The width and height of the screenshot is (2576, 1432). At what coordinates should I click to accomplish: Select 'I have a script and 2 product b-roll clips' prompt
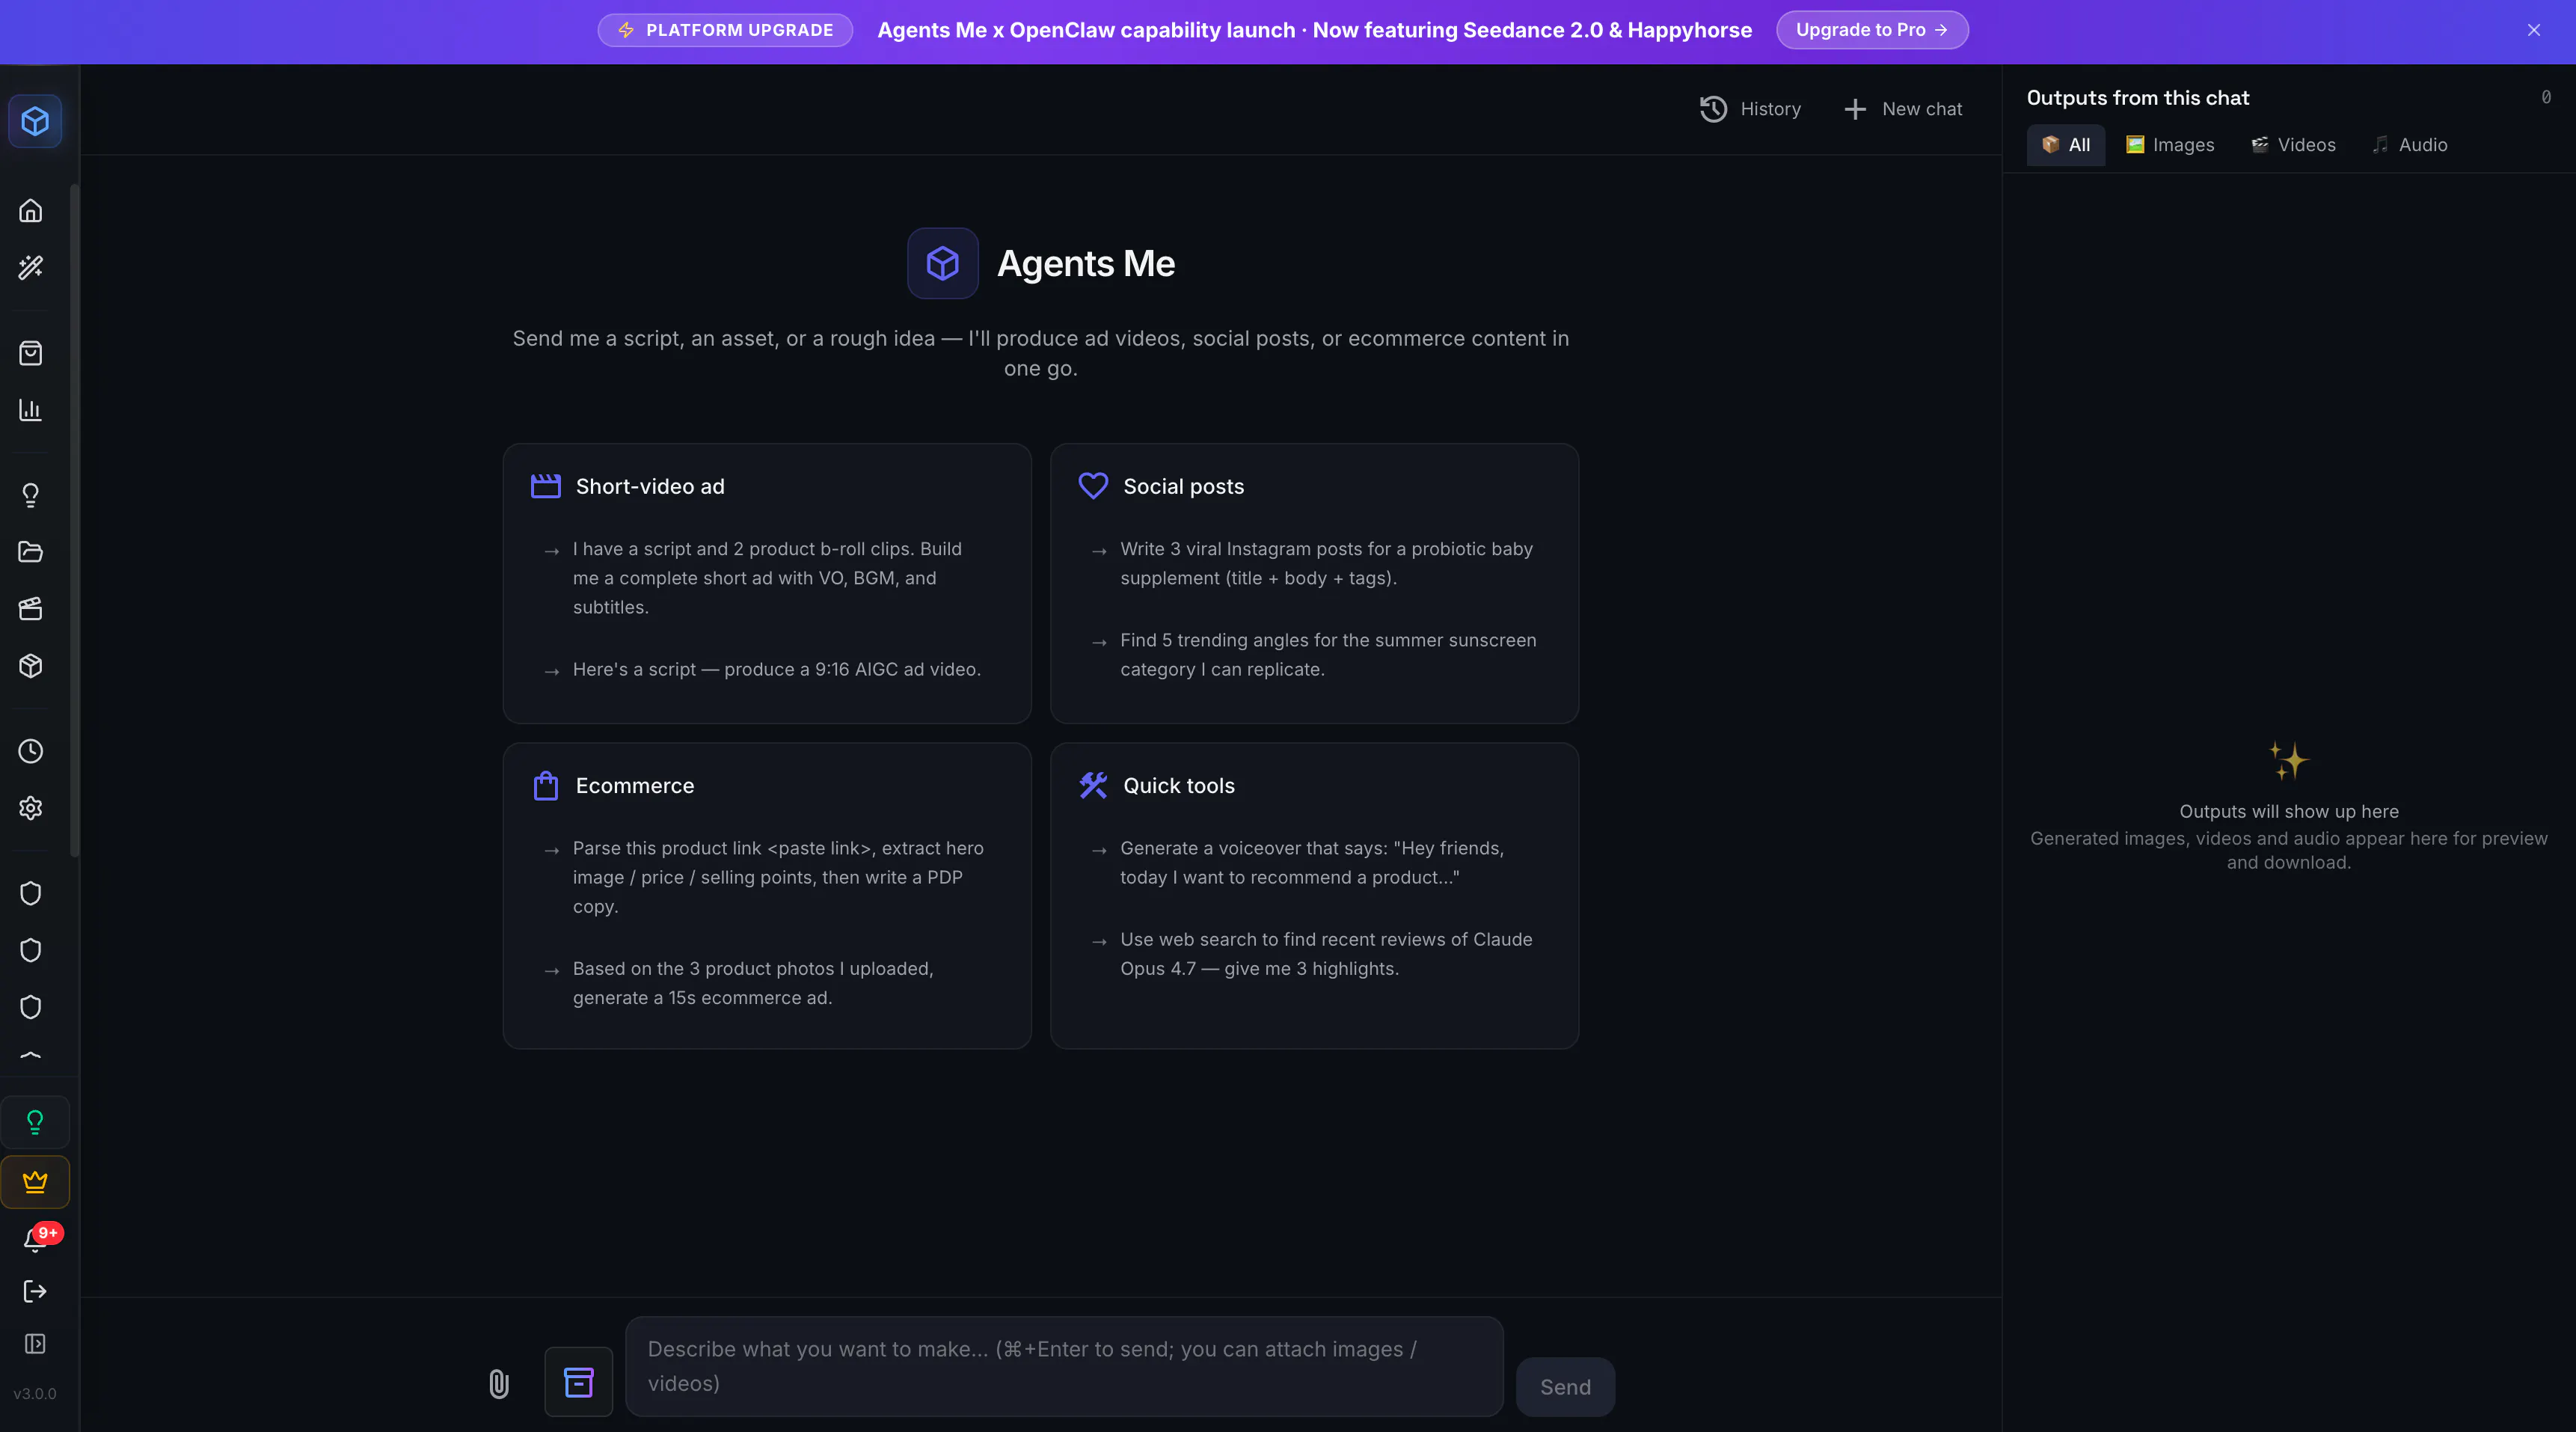(767, 578)
